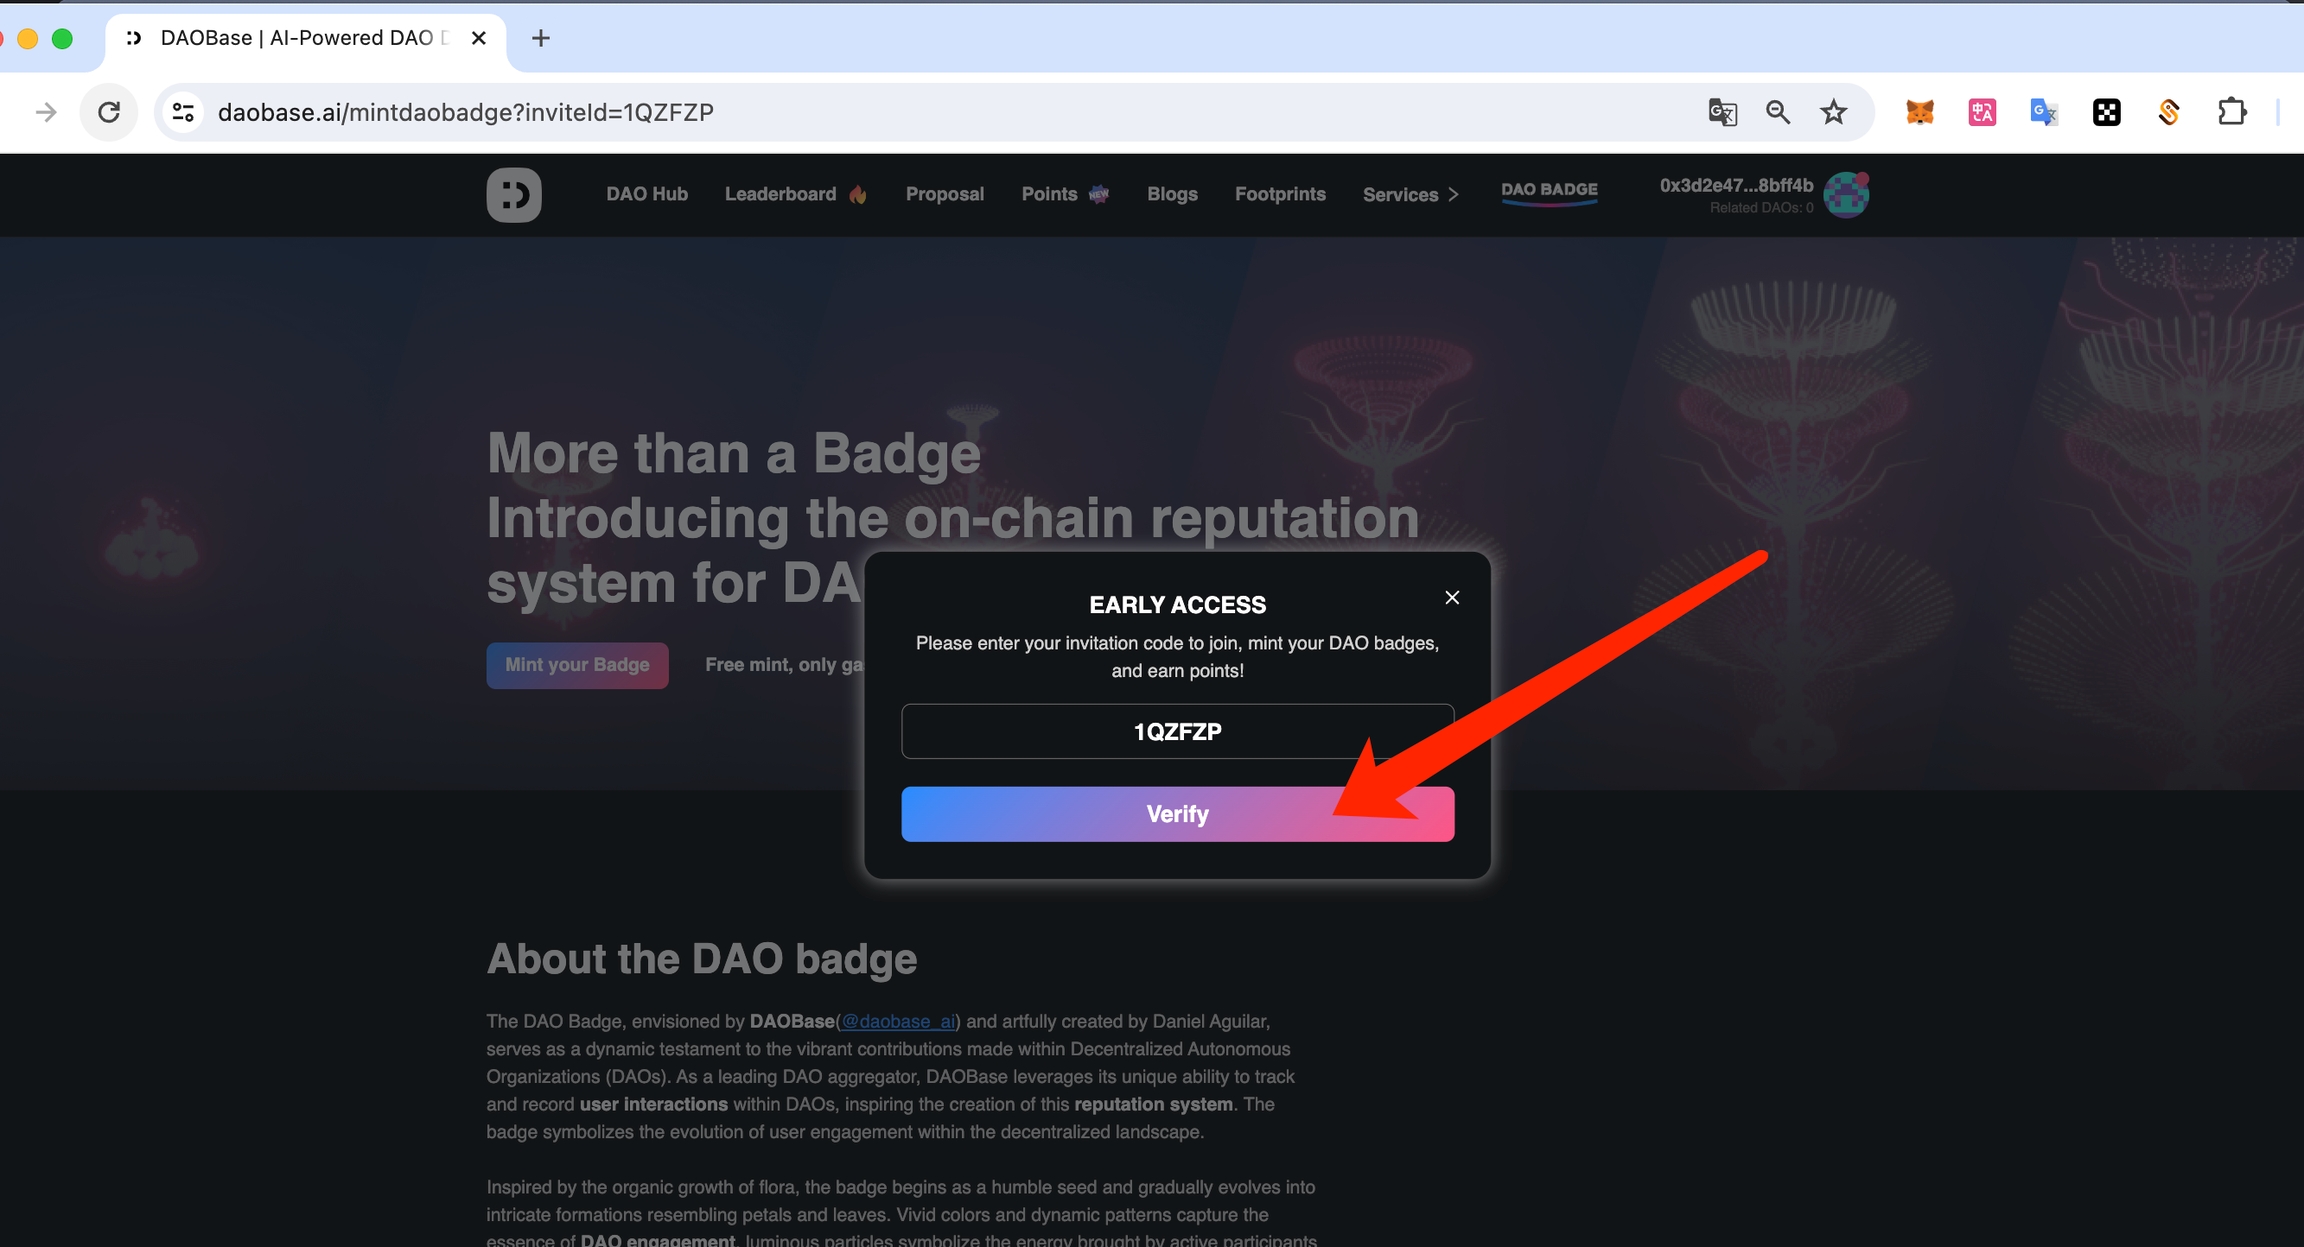The width and height of the screenshot is (2304, 1247).
Task: Click the OKX wallet extension icon
Action: [x=2107, y=112]
